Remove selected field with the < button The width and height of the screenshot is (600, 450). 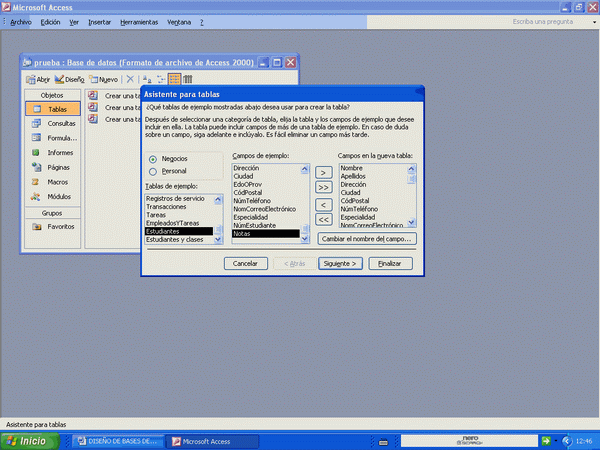[323, 205]
